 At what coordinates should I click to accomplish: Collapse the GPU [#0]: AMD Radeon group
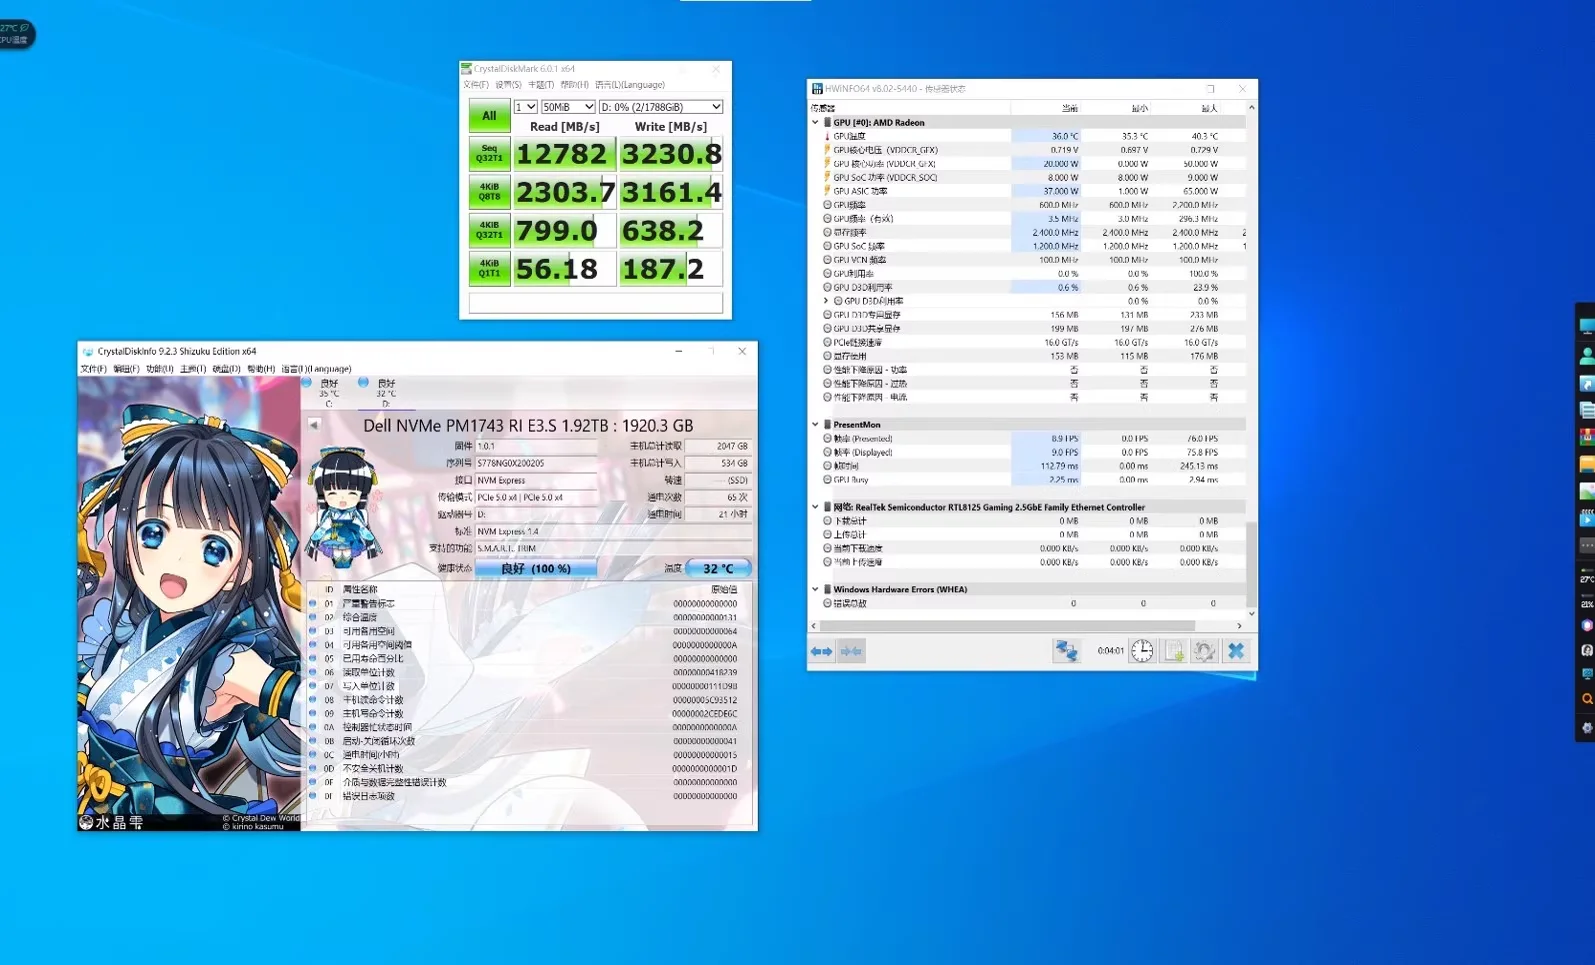(x=816, y=123)
